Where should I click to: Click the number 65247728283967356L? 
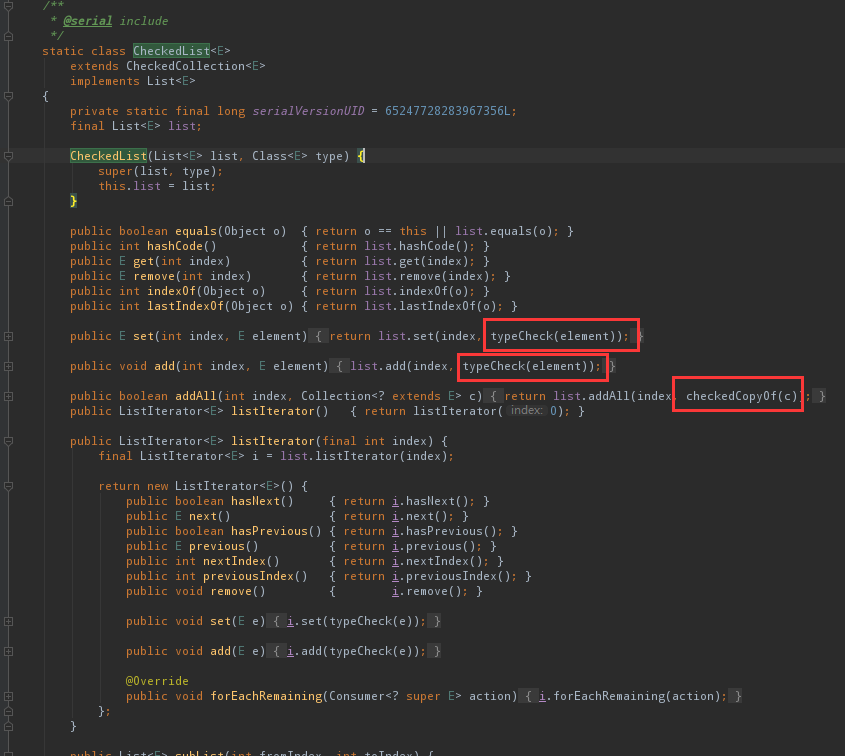447,111
